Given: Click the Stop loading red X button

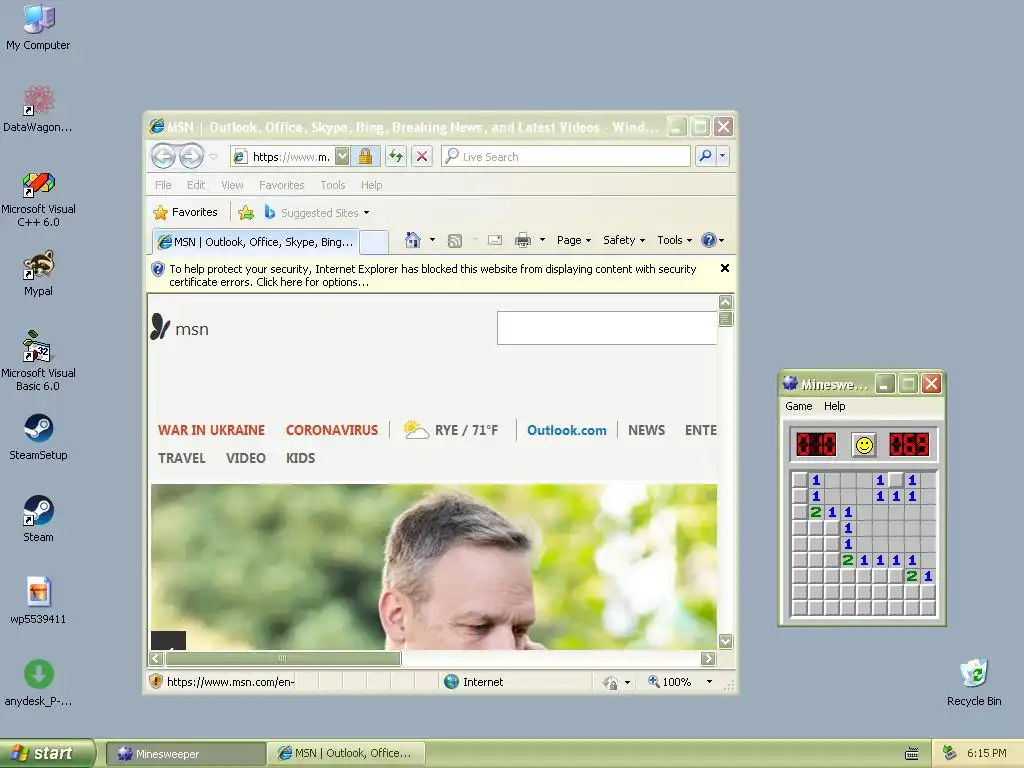Looking at the screenshot, I should pyautogui.click(x=422, y=156).
